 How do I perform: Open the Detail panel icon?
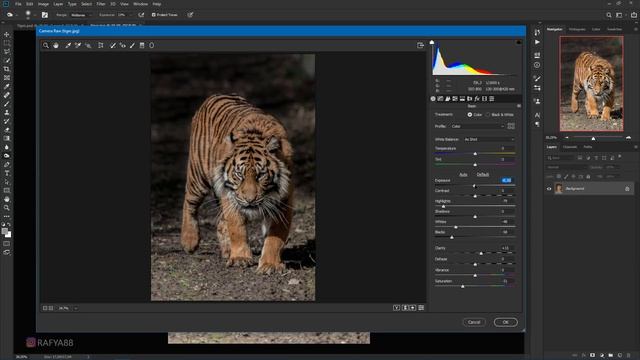pos(448,99)
